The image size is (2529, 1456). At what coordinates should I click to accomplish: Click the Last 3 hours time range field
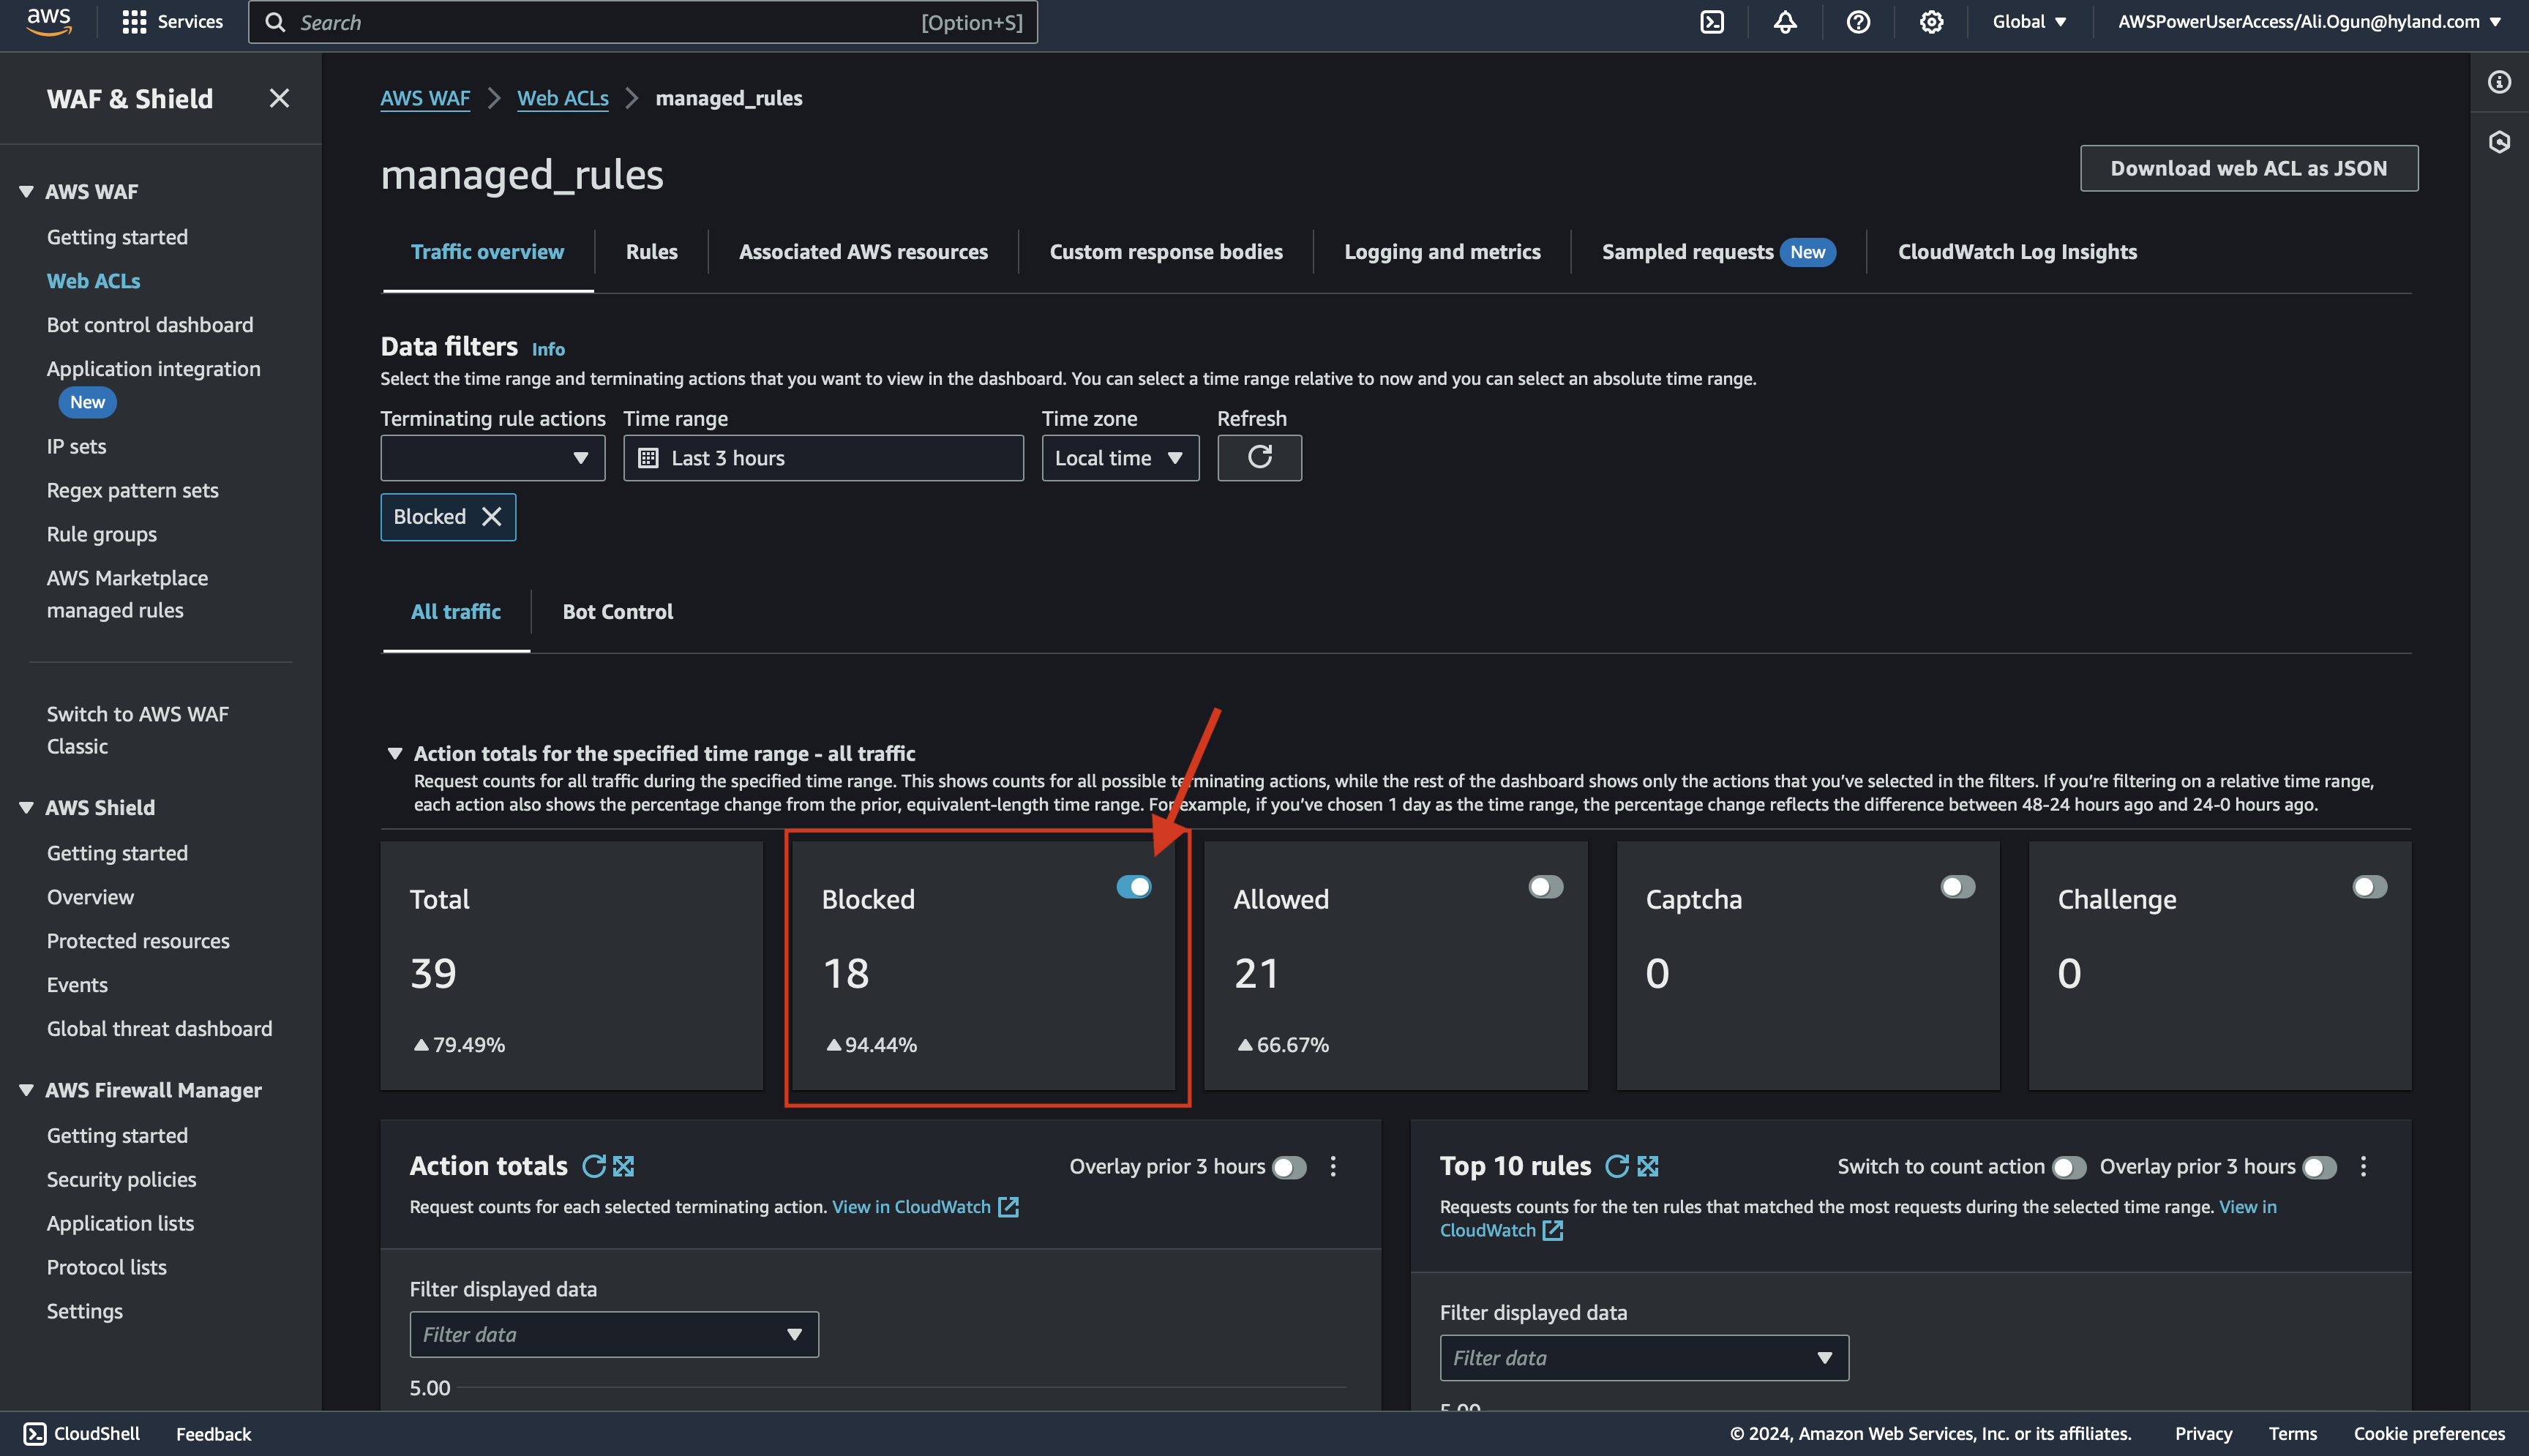tap(823, 458)
